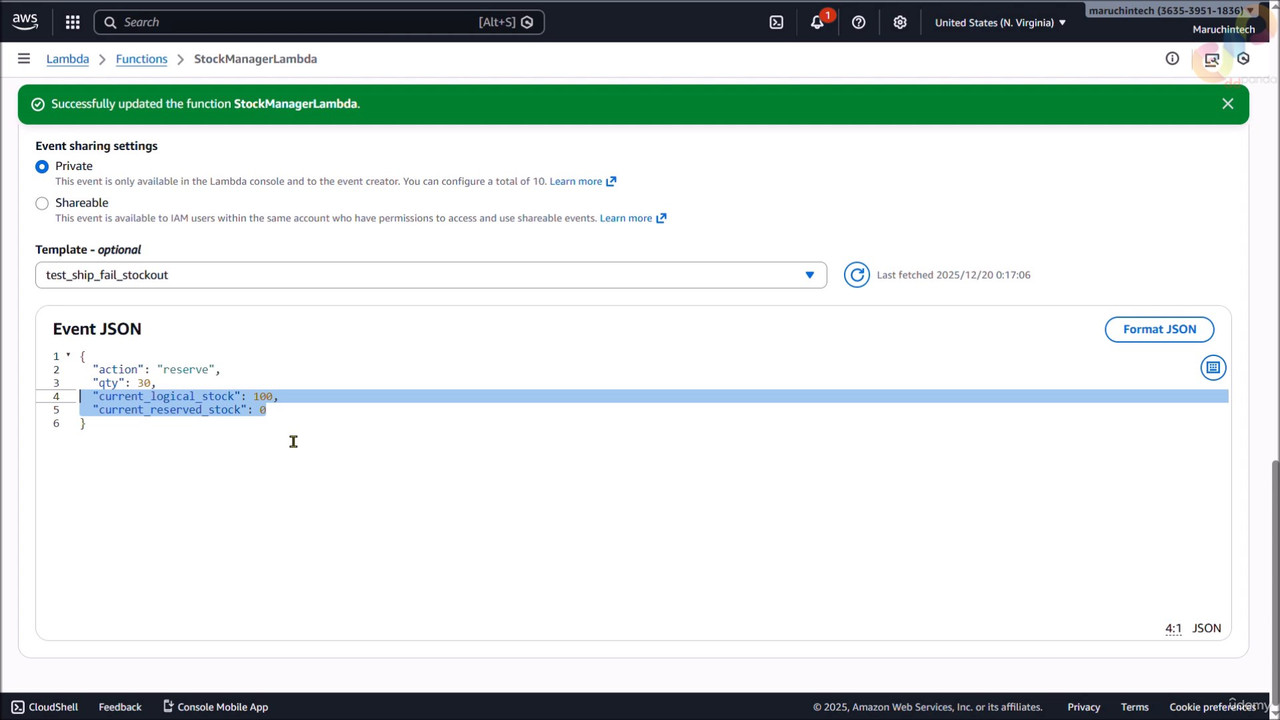Open the AWS home logo
The image size is (1280, 720).
point(25,21)
